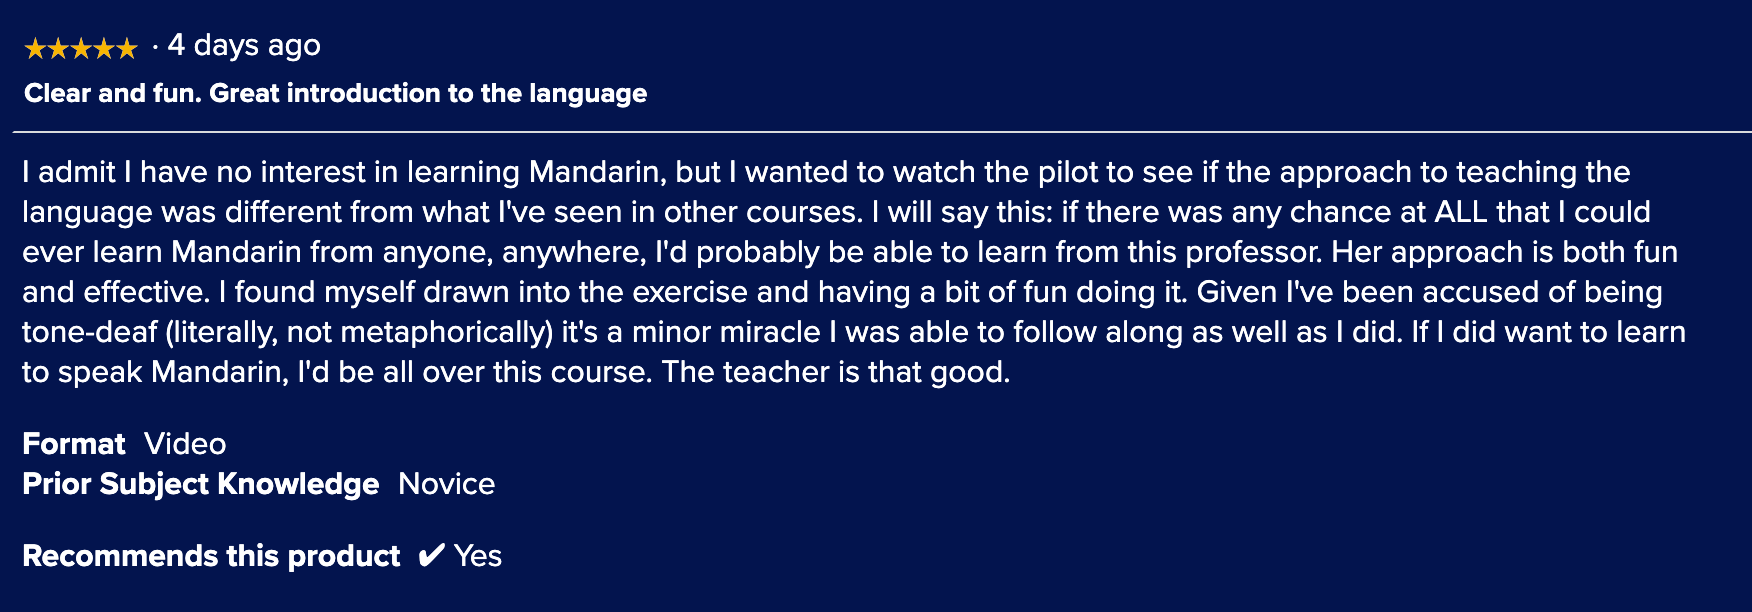This screenshot has height=612, width=1752.
Task: Click the second gold star
Action: (58, 48)
